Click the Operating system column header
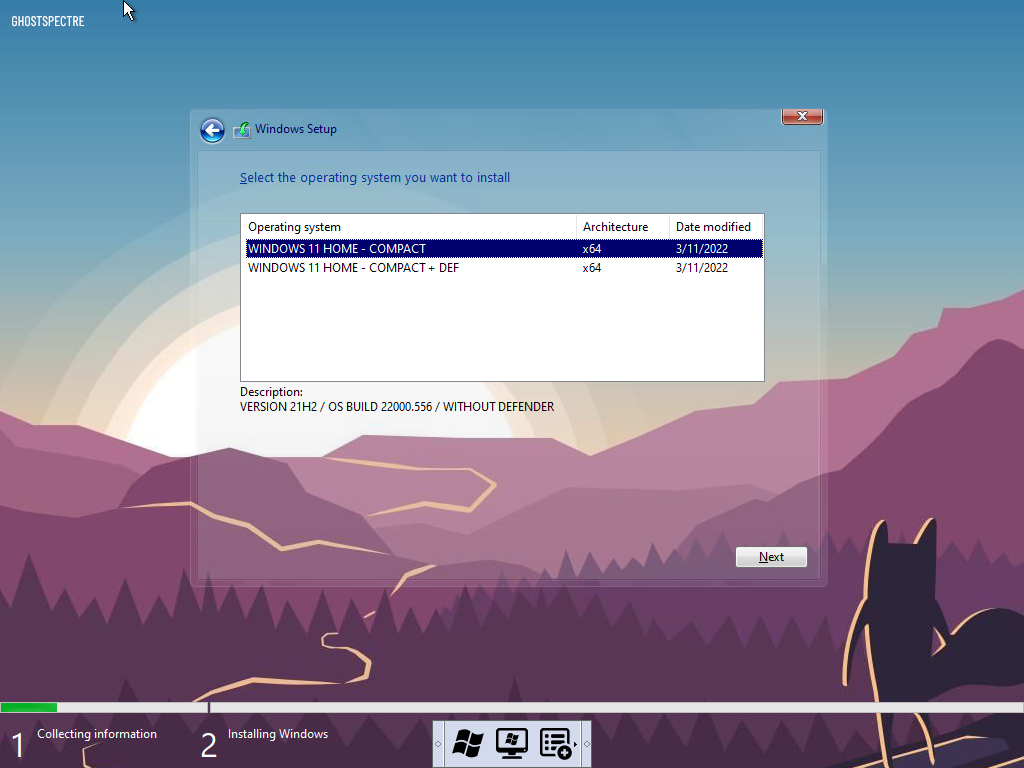Viewport: 1024px width, 768px height. (x=409, y=227)
